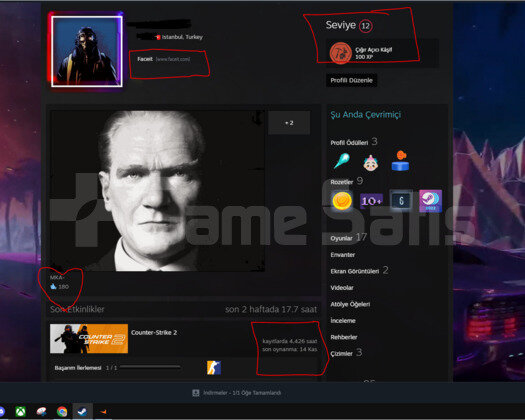Open the +2 more artworks tile
Screen dimensions: 525x420
[289, 123]
